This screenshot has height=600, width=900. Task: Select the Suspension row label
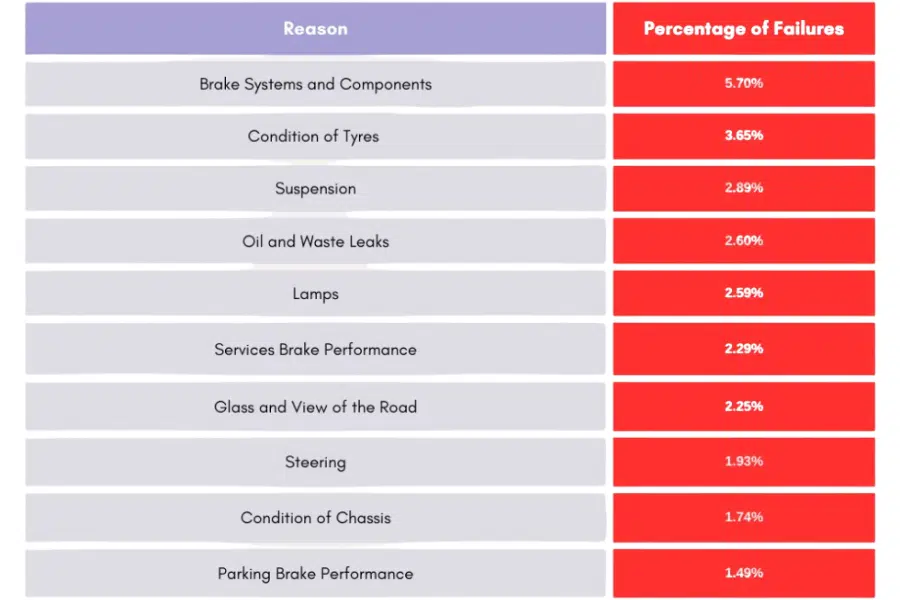coord(315,189)
